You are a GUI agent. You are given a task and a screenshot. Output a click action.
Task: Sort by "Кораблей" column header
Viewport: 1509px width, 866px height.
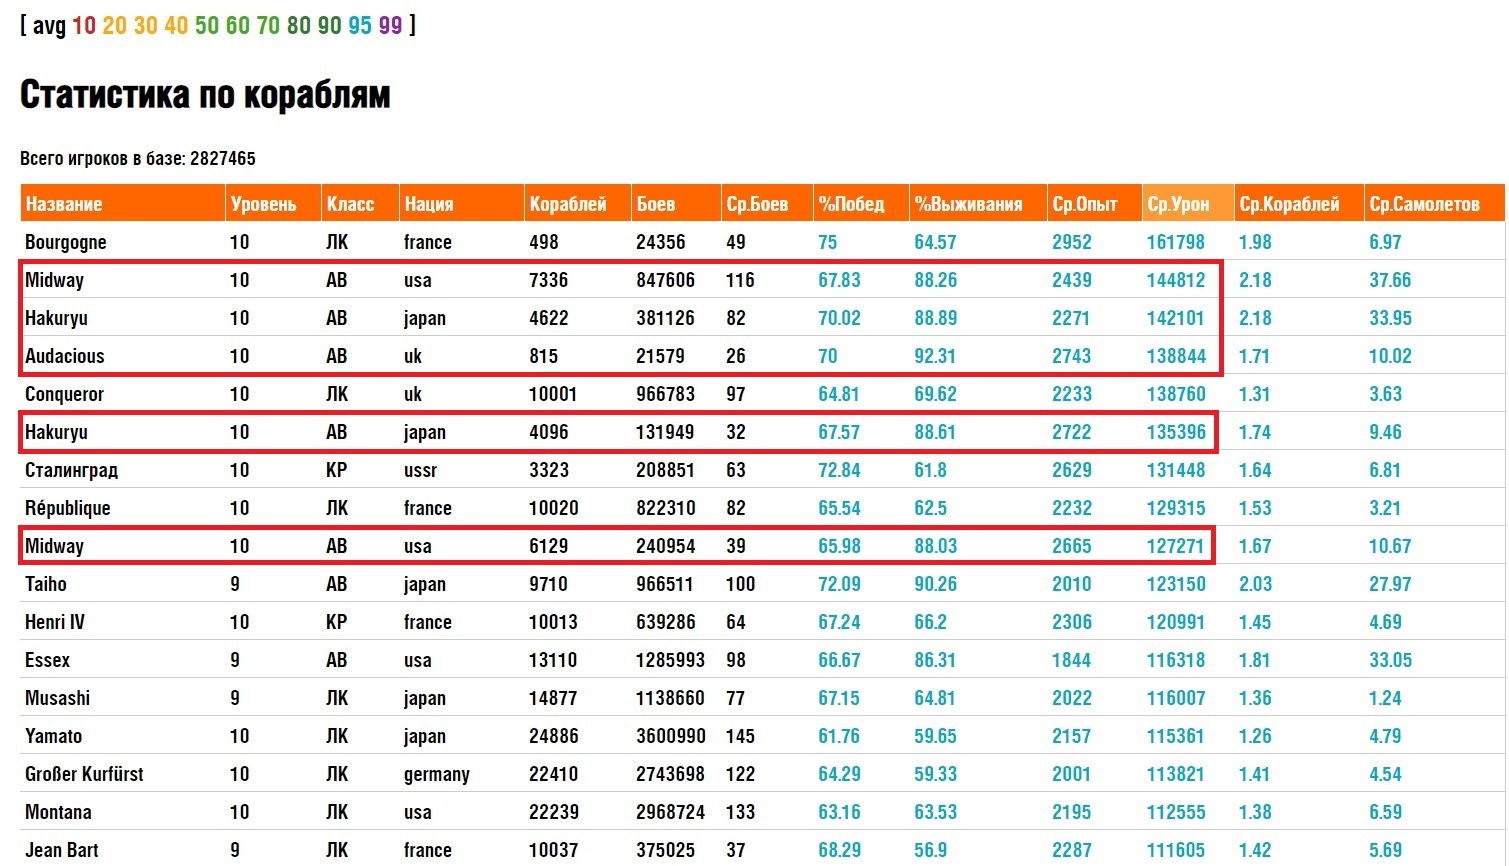(x=568, y=204)
